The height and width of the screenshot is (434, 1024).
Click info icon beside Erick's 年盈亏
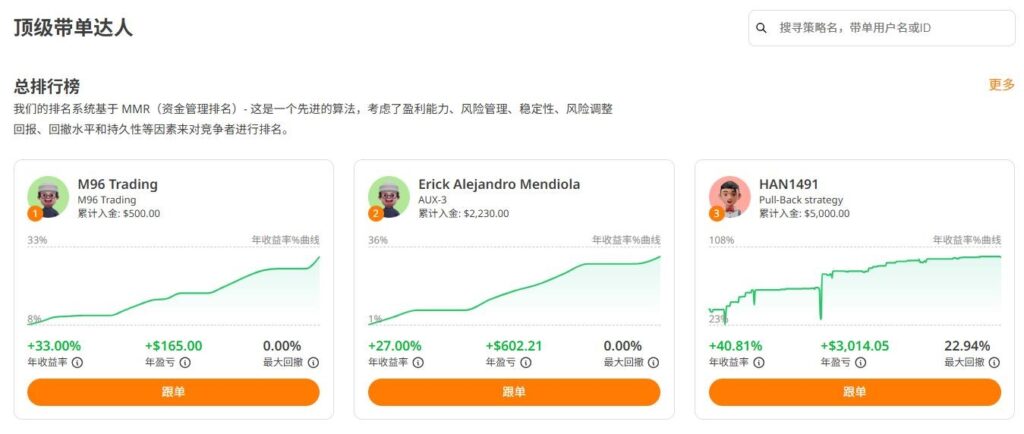[526, 362]
